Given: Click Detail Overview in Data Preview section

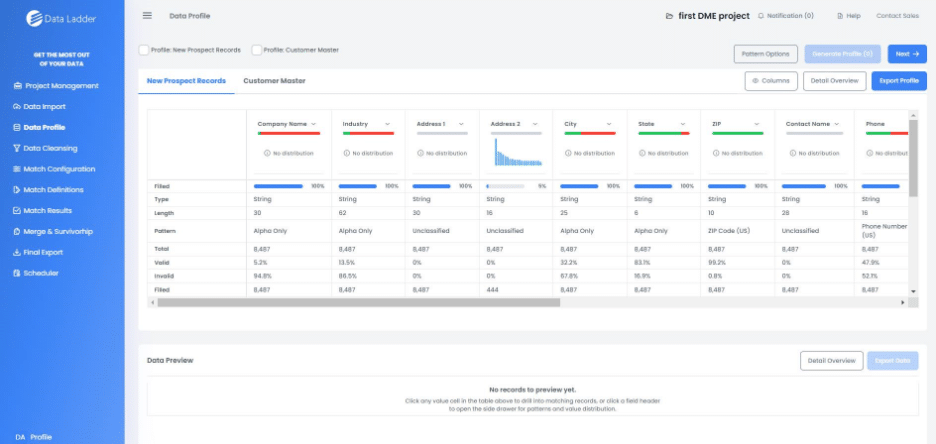Looking at the screenshot, I should (x=832, y=360).
